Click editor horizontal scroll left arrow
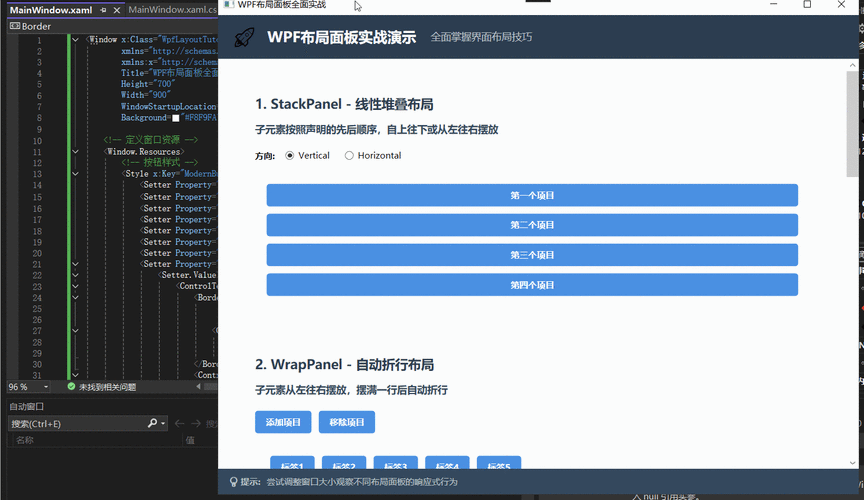Viewport: 864px width, 500px height. (x=198, y=386)
